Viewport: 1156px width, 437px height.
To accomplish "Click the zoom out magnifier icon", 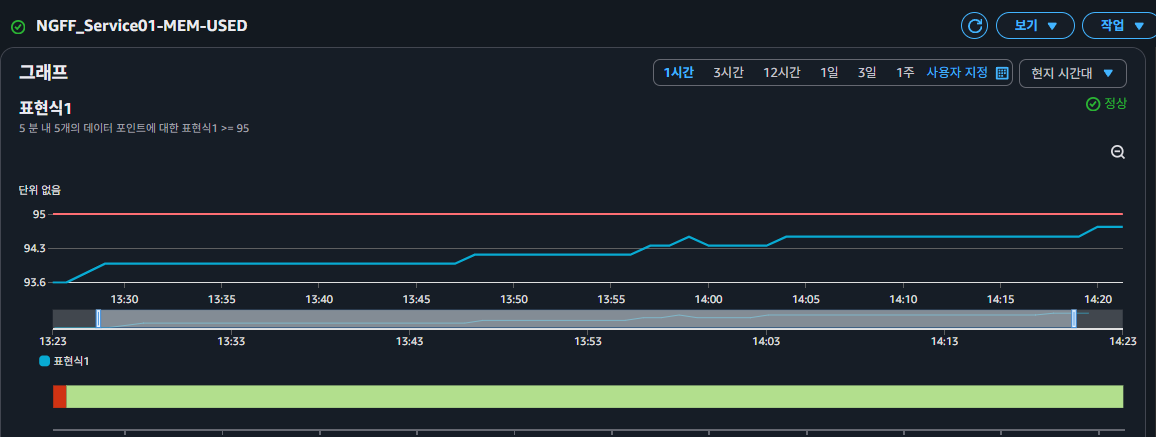I will [1118, 152].
